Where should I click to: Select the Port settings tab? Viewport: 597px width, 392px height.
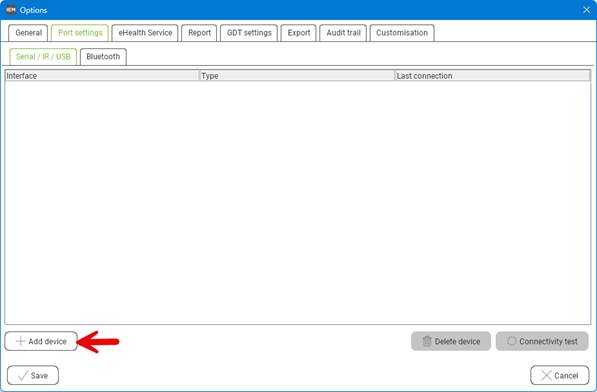click(x=80, y=33)
